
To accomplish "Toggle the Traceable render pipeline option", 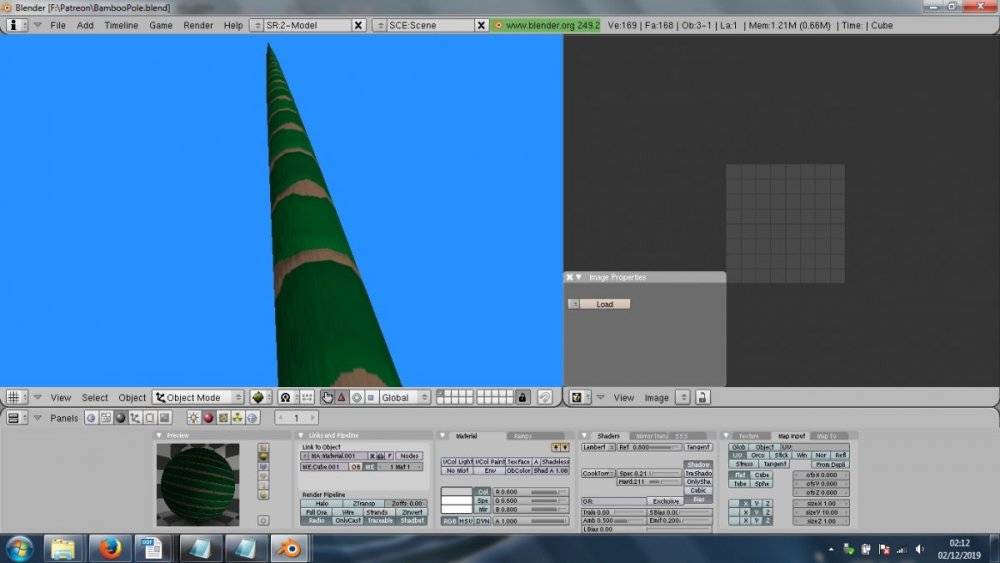I will pyautogui.click(x=380, y=520).
